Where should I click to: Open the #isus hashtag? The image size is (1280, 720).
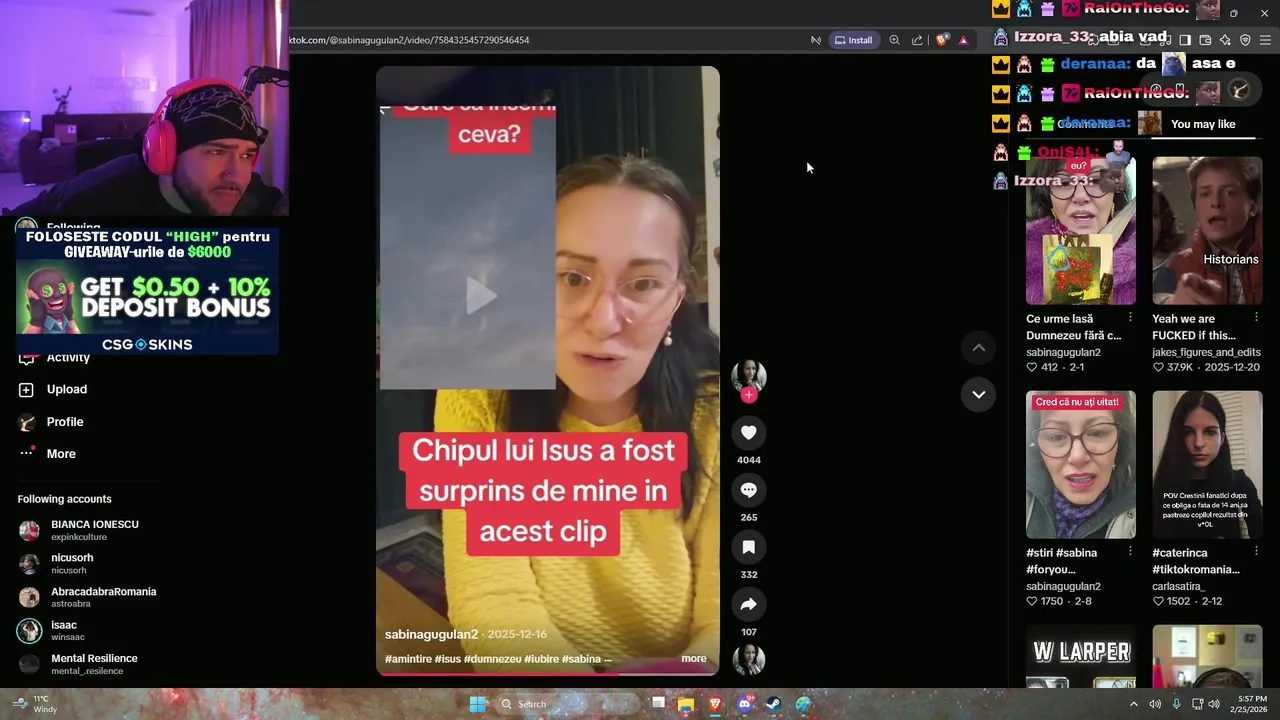click(x=447, y=659)
